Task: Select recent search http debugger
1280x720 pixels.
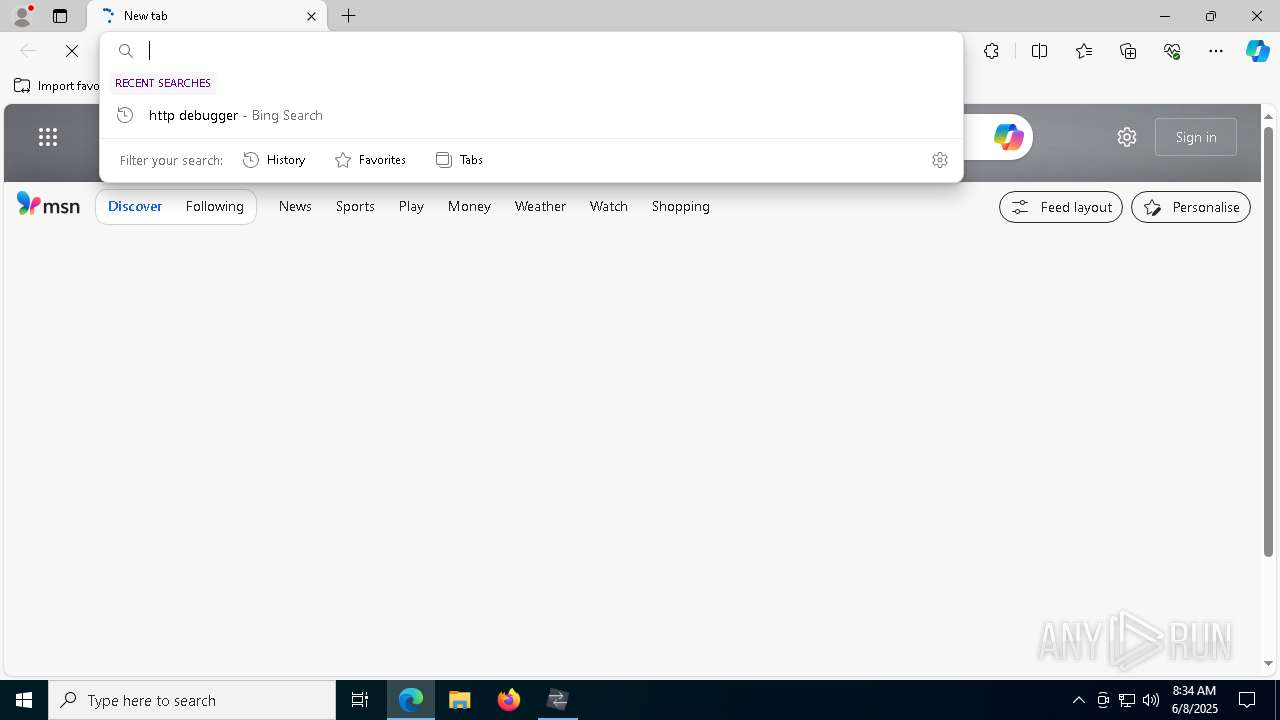Action: pos(531,115)
